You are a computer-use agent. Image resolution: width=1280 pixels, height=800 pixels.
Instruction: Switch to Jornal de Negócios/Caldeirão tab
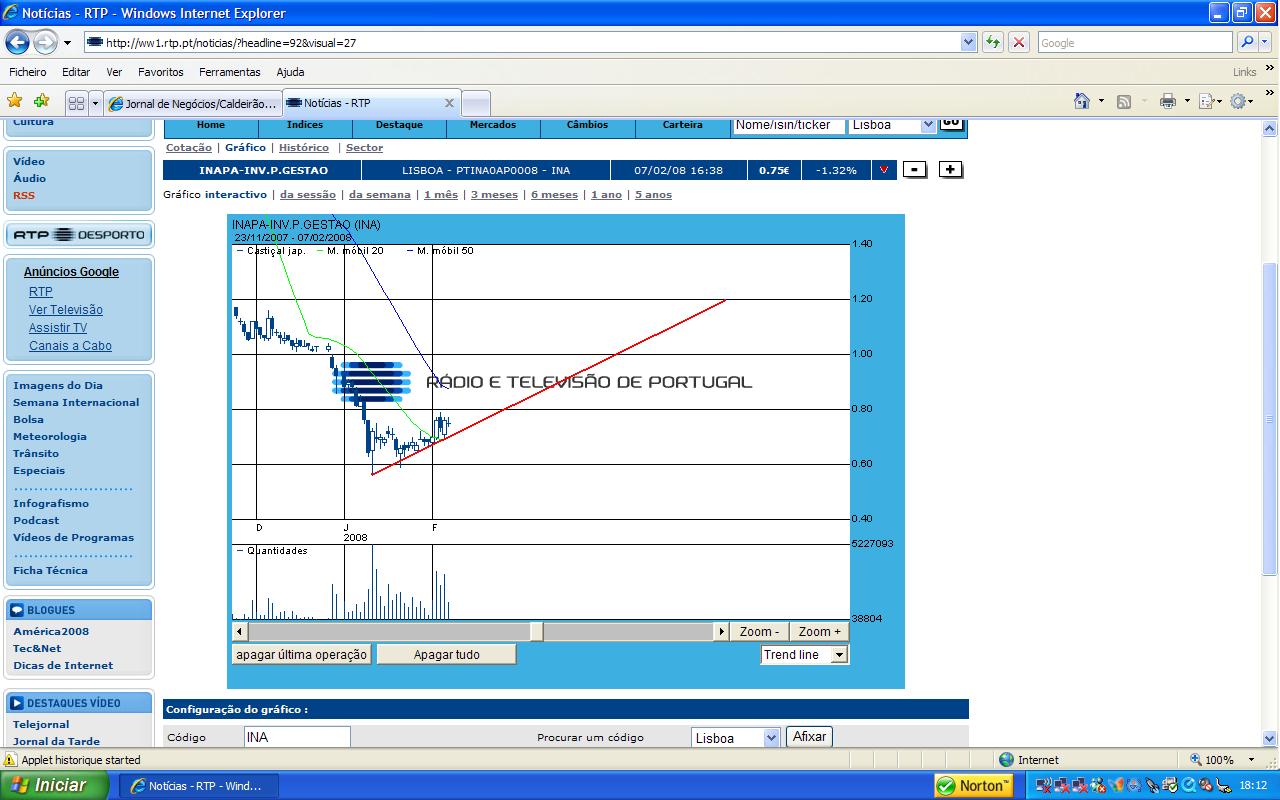tap(193, 103)
